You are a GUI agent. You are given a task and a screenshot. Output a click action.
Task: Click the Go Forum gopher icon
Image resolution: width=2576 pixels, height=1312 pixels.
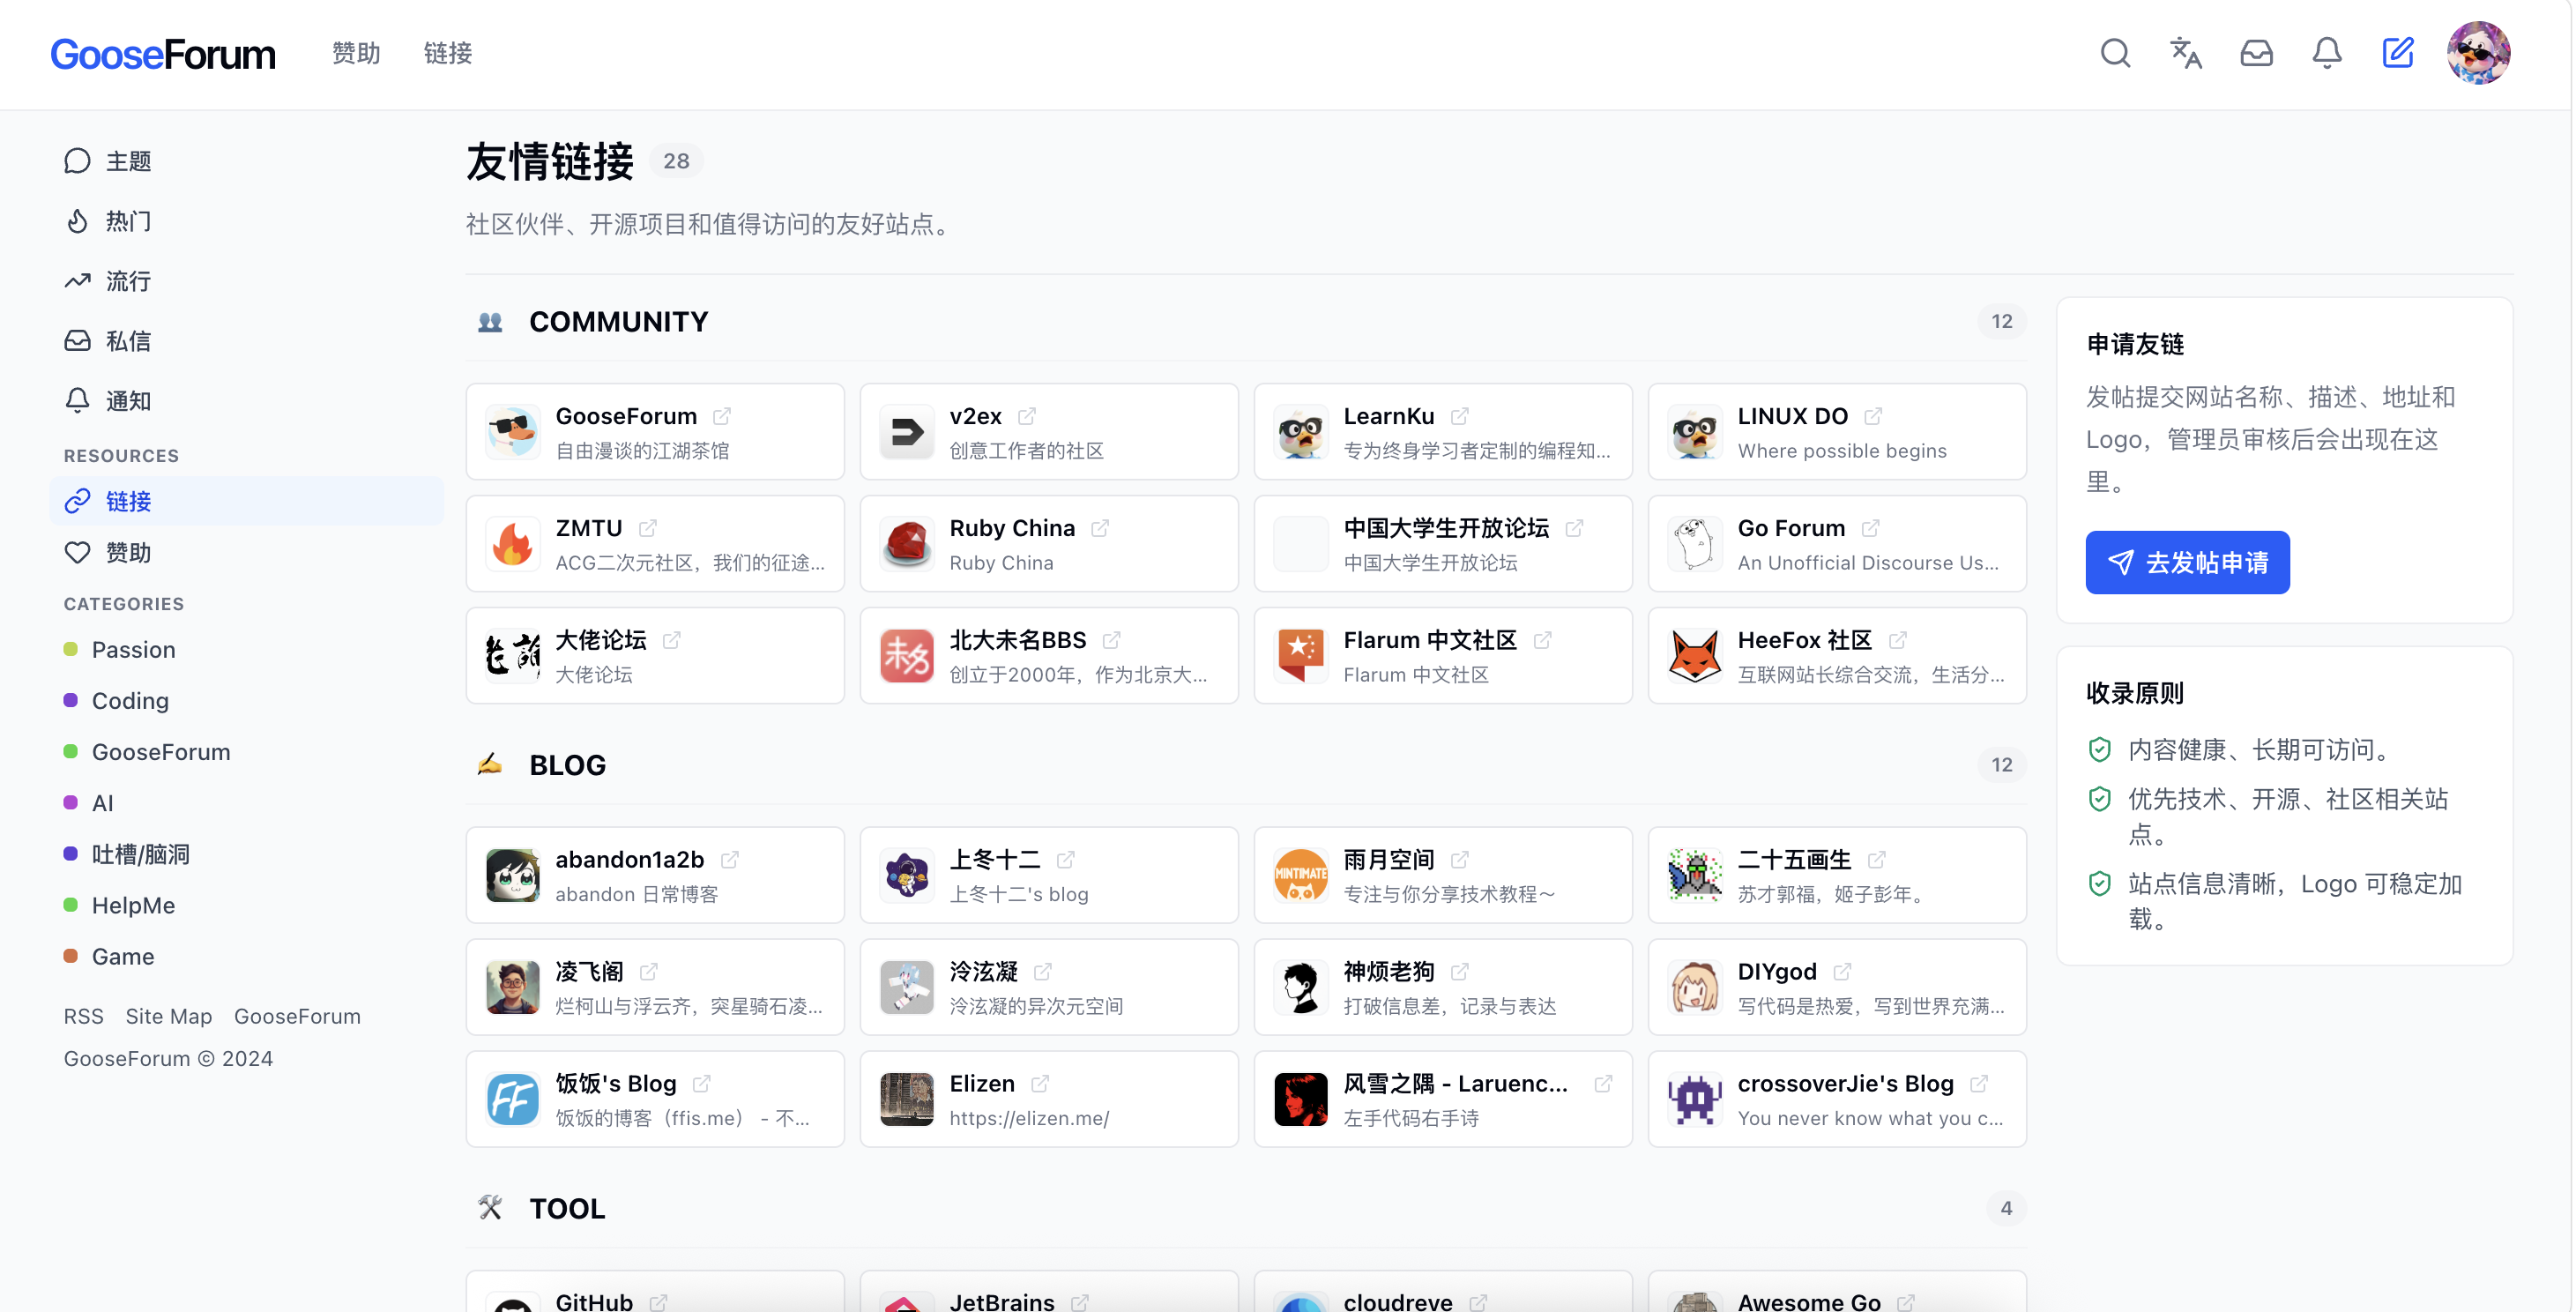(1695, 544)
